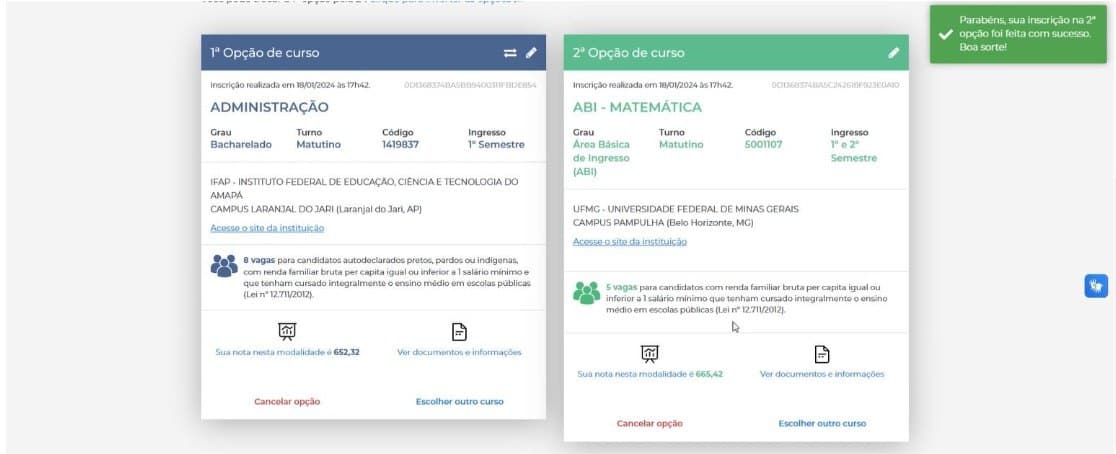This screenshot has height=454, width=1116.
Task: Escolher outro curso in ABI Matemática card
Action: click(x=822, y=423)
